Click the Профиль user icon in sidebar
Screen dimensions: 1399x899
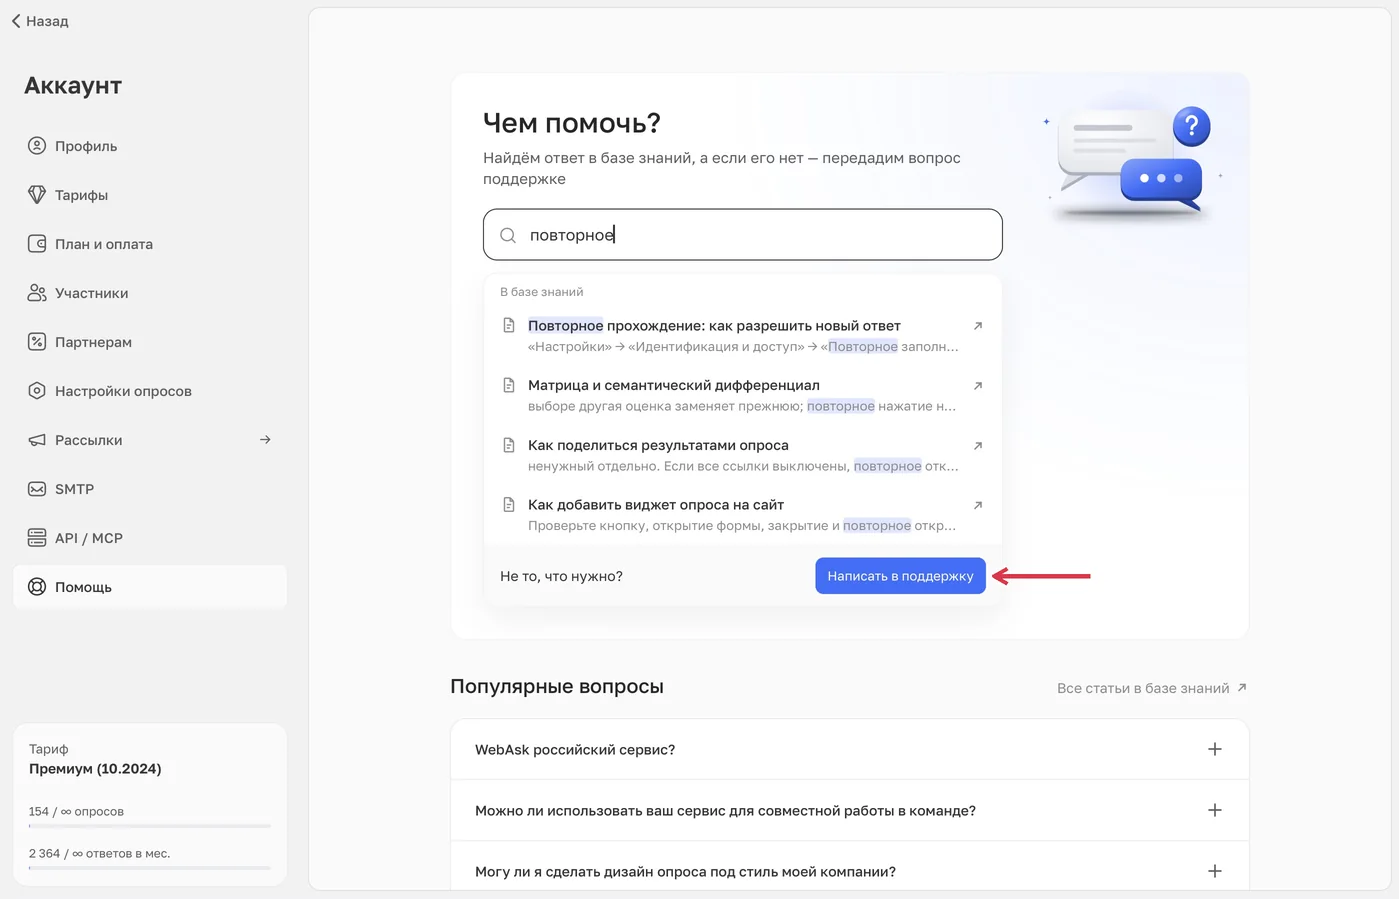point(37,146)
